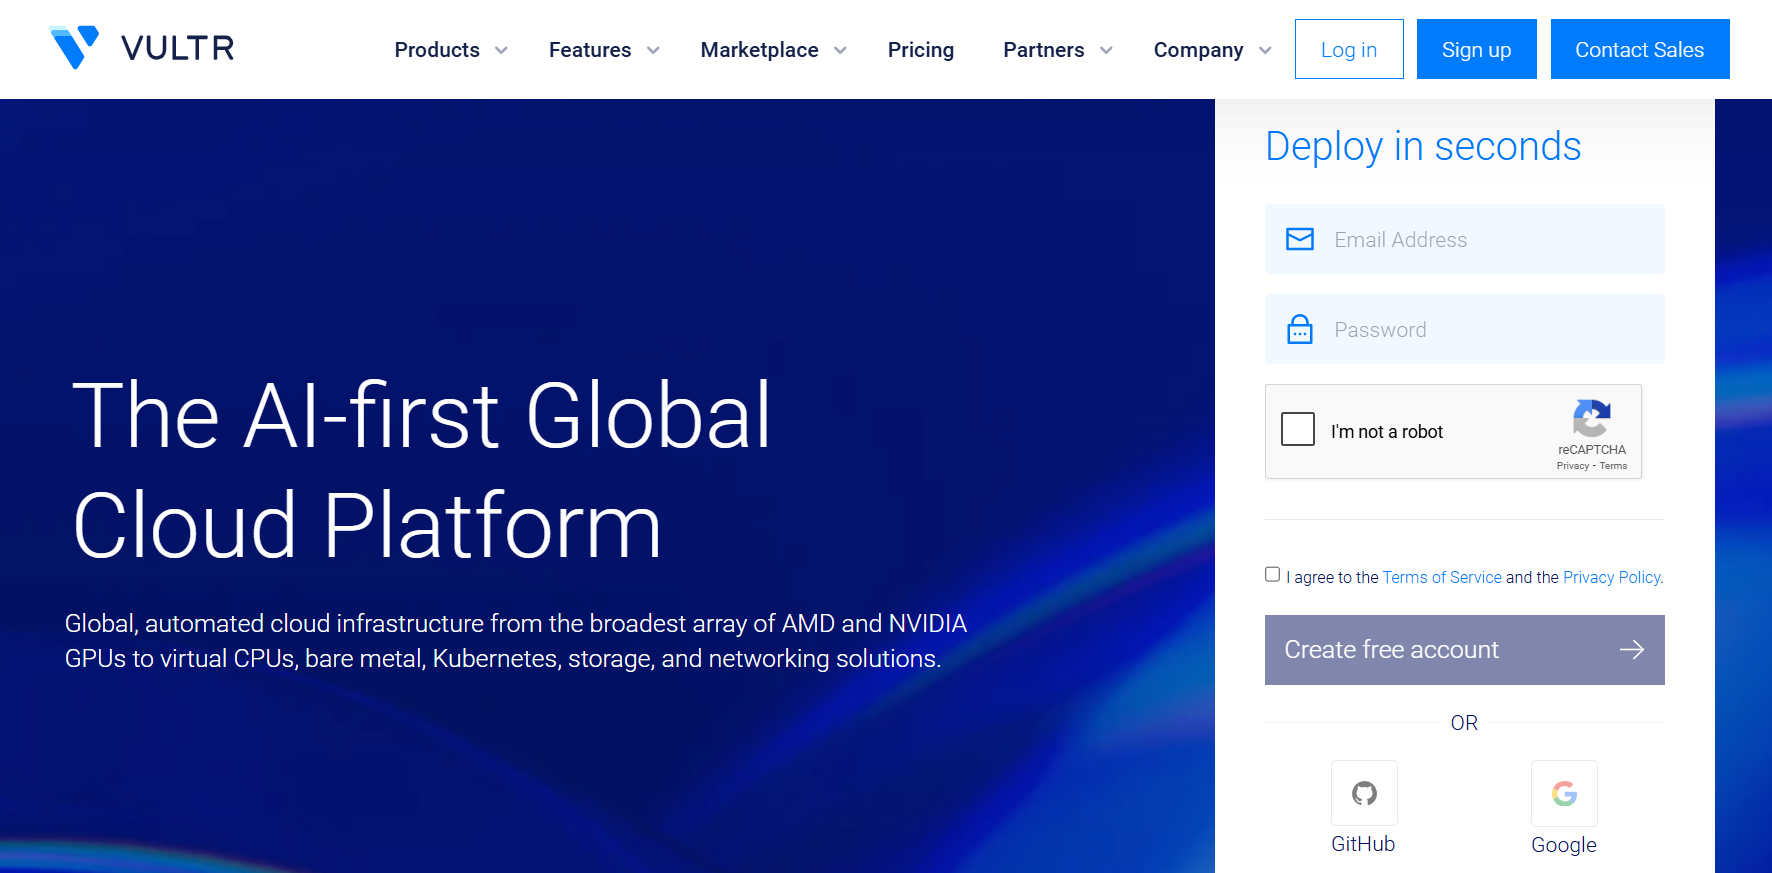Screen dimensions: 1772x873
Task: Open the Company menu
Action: coord(1199,50)
